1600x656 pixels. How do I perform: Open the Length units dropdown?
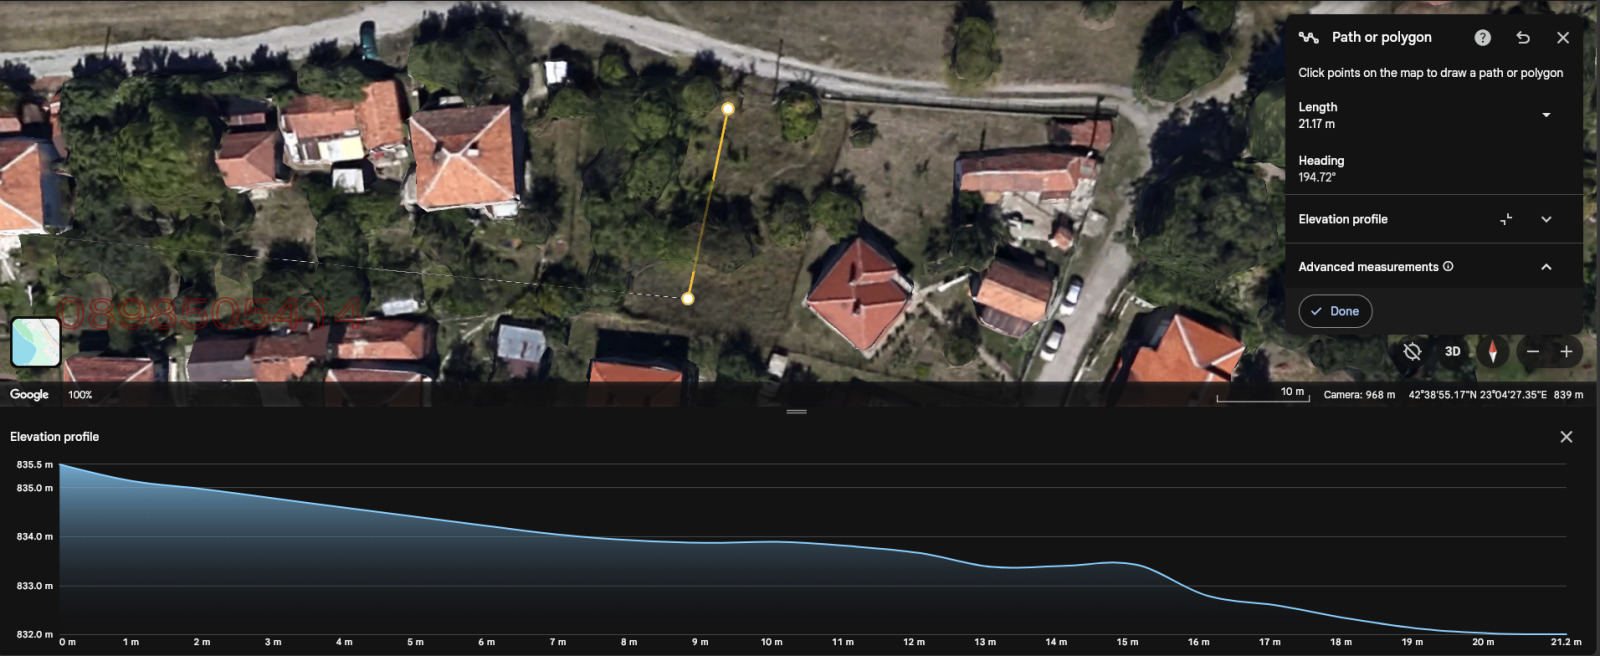pyautogui.click(x=1546, y=115)
